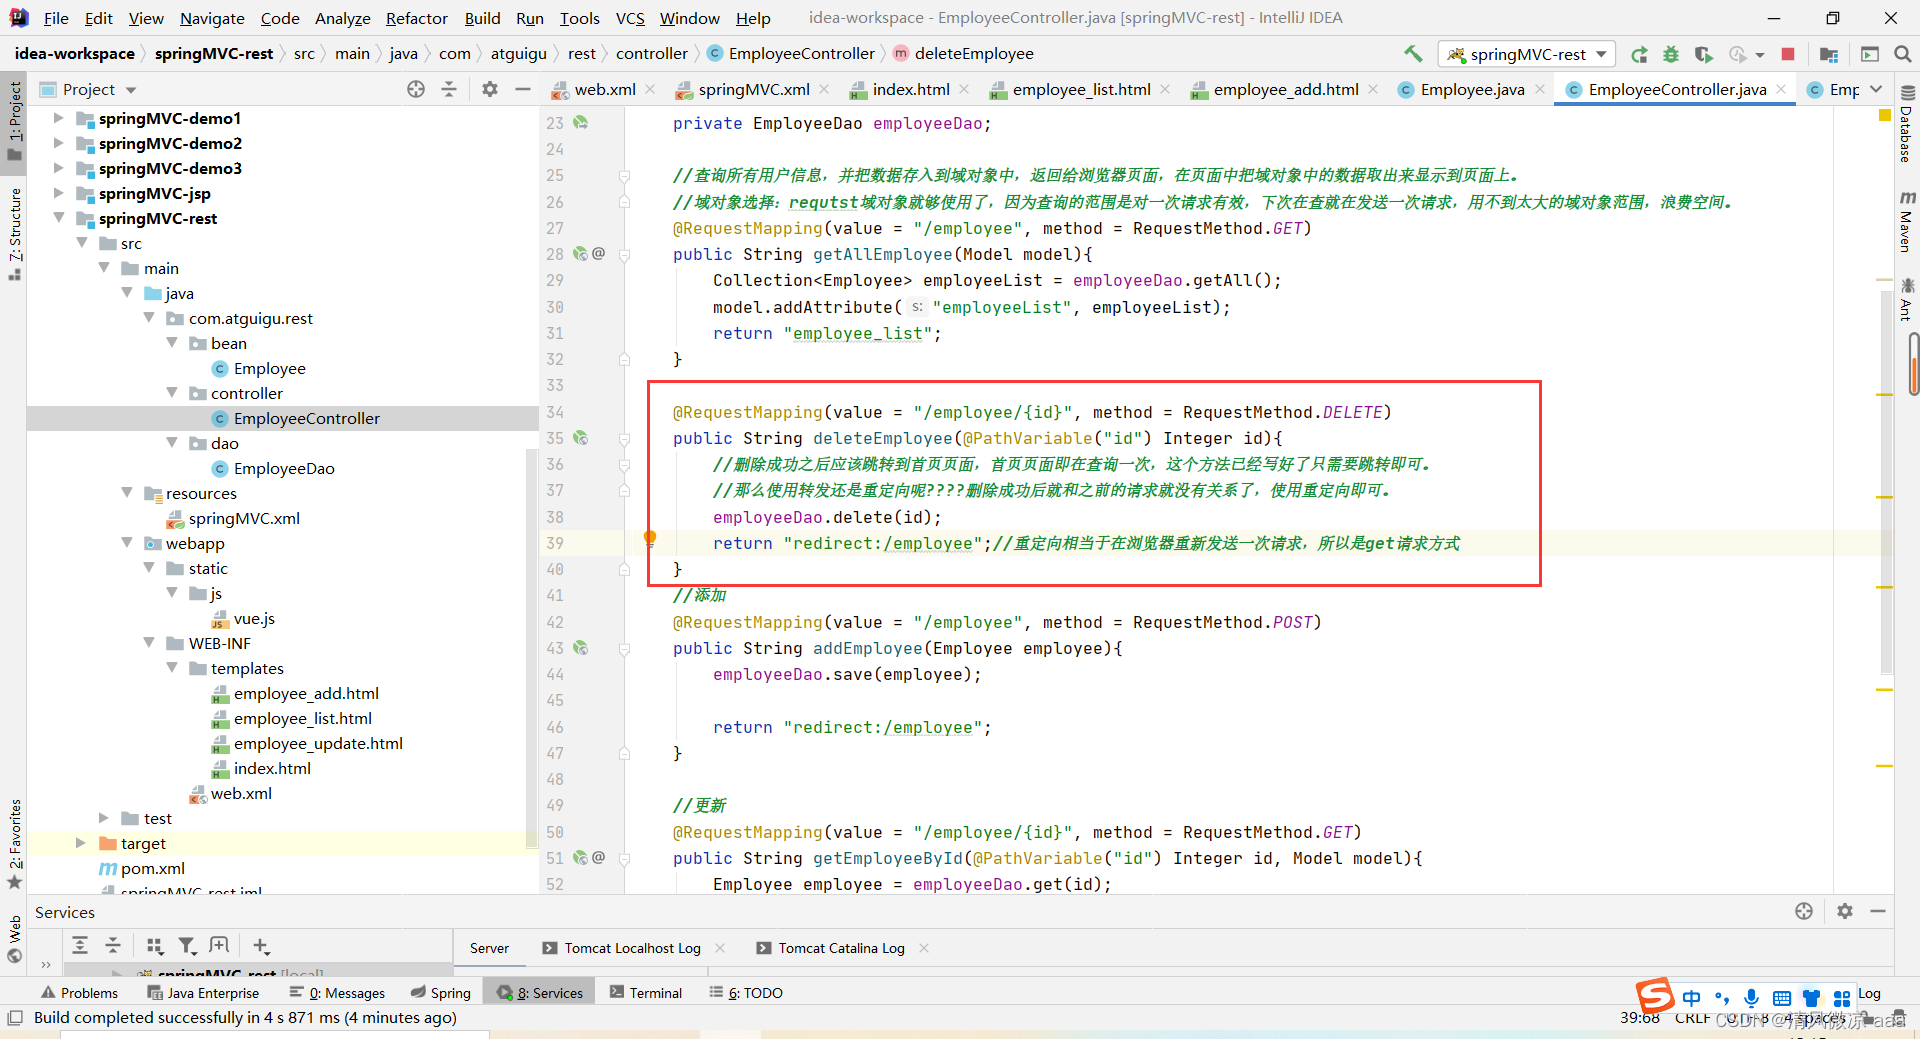Switch to springMVC.xml editor tab
This screenshot has width=1920, height=1039.
tap(753, 89)
